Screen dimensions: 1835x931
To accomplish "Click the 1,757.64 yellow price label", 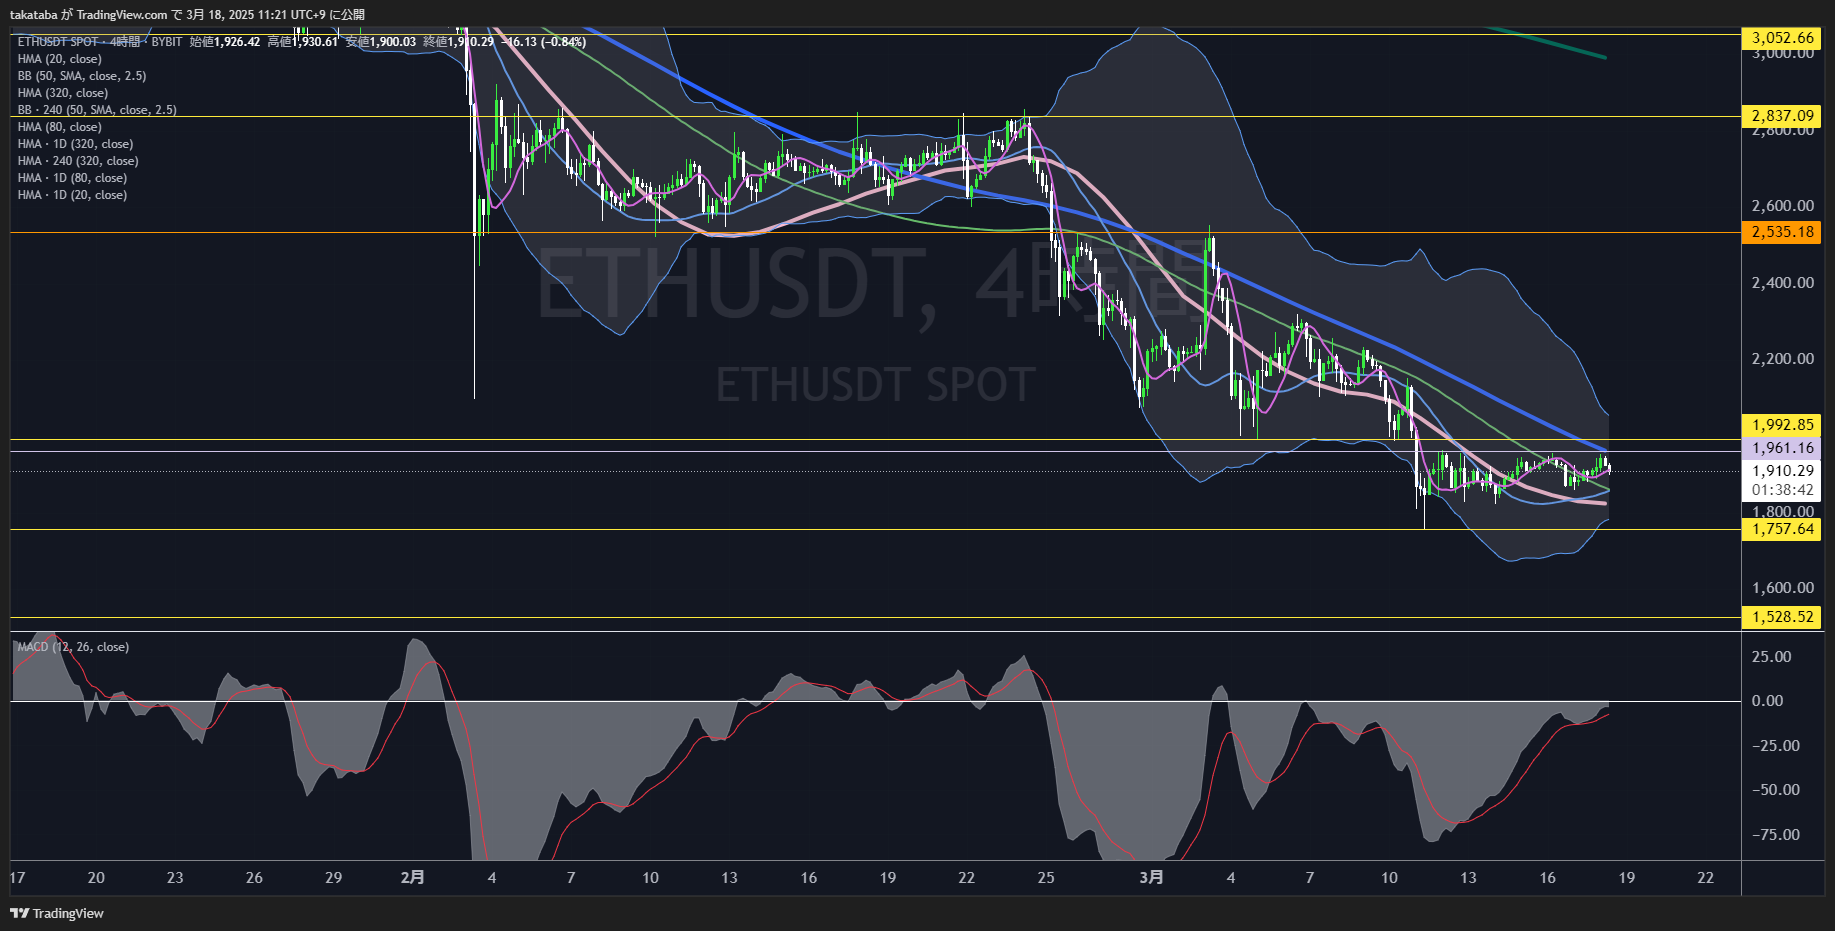I will [x=1782, y=529].
